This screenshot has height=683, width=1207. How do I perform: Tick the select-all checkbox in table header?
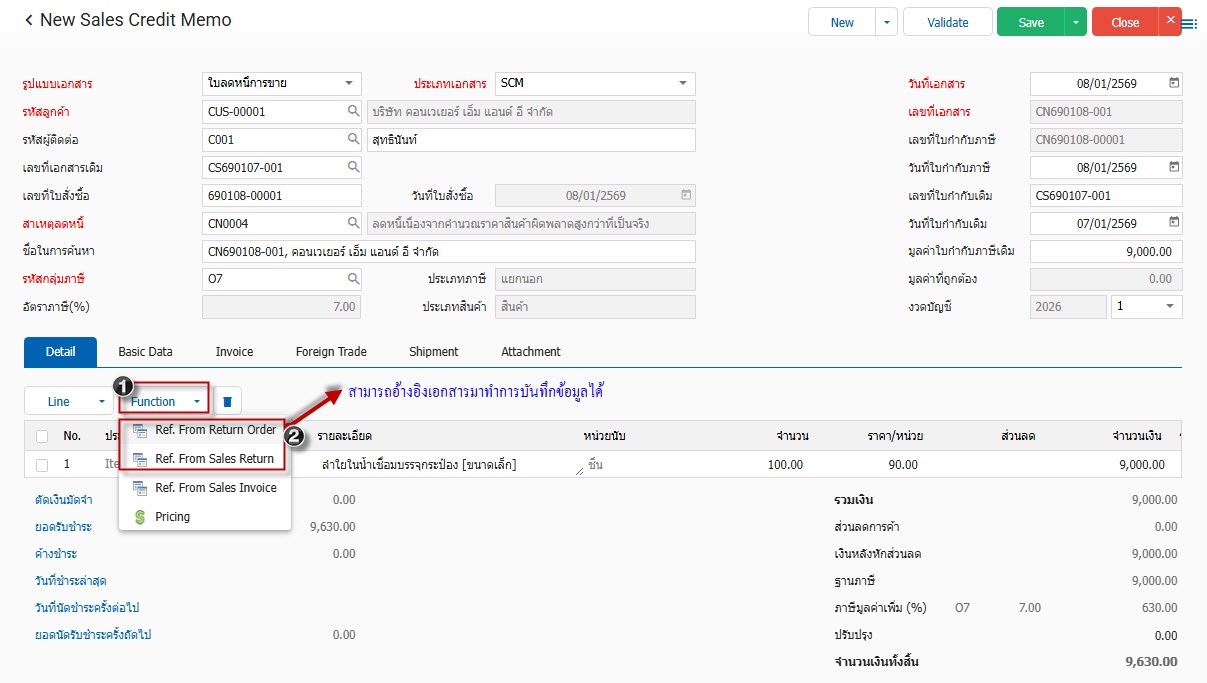42,436
